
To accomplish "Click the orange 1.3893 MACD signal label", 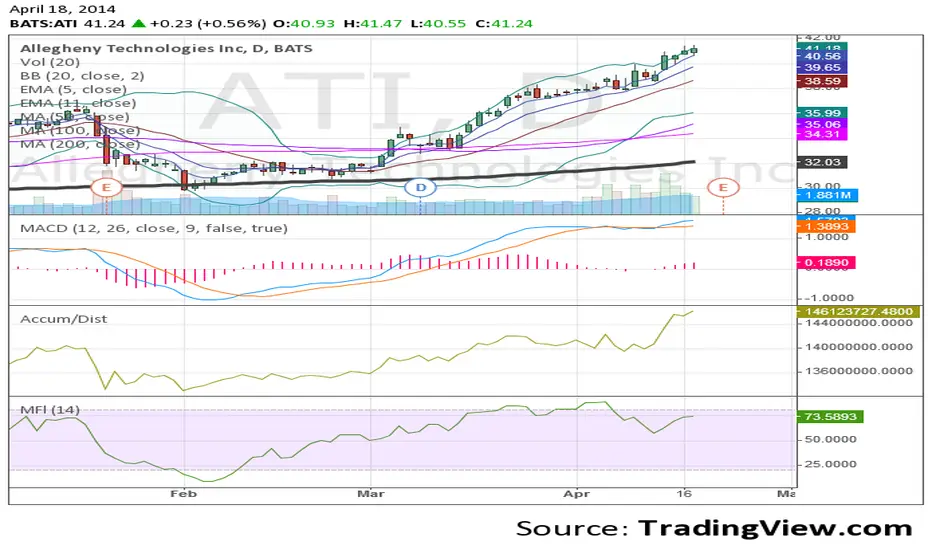I will click(826, 227).
